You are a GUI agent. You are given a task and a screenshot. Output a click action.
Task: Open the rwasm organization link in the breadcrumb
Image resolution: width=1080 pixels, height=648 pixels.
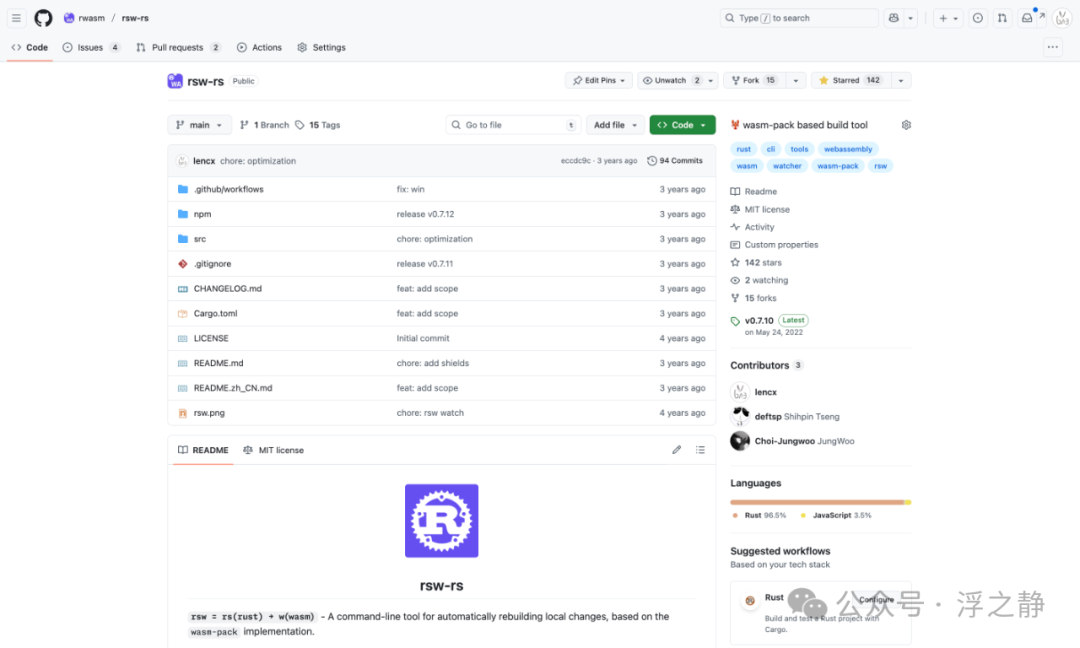92,18
